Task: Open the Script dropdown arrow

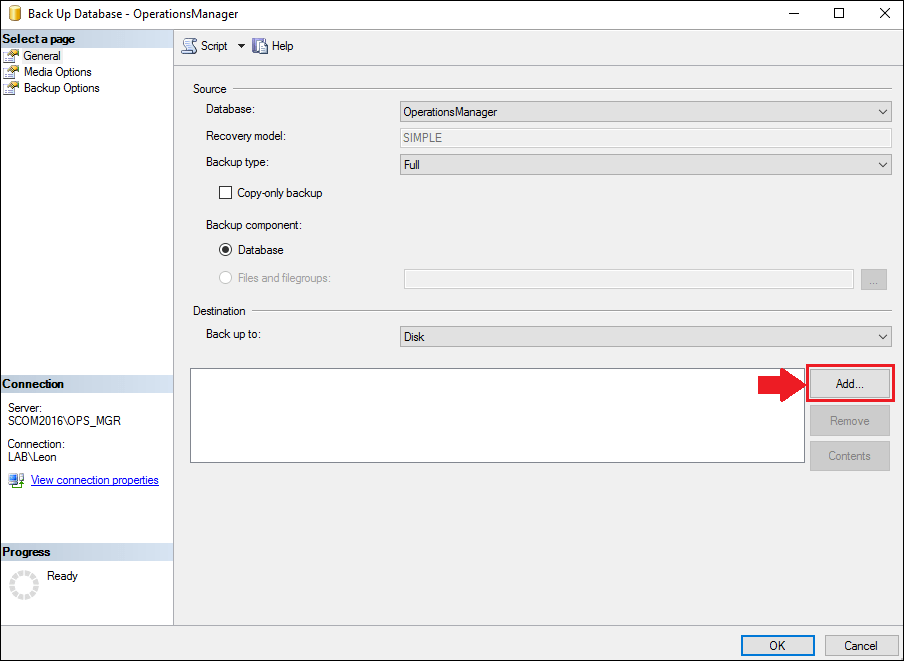Action: [x=241, y=46]
